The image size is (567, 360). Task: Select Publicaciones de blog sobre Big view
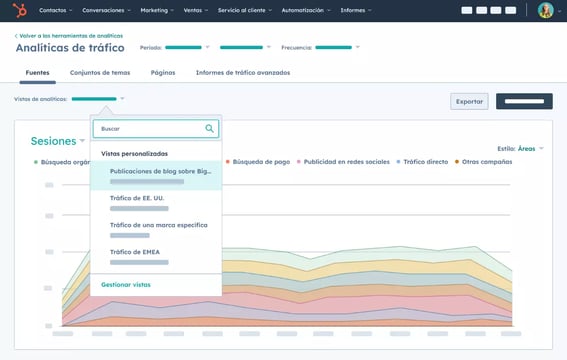tap(156, 176)
